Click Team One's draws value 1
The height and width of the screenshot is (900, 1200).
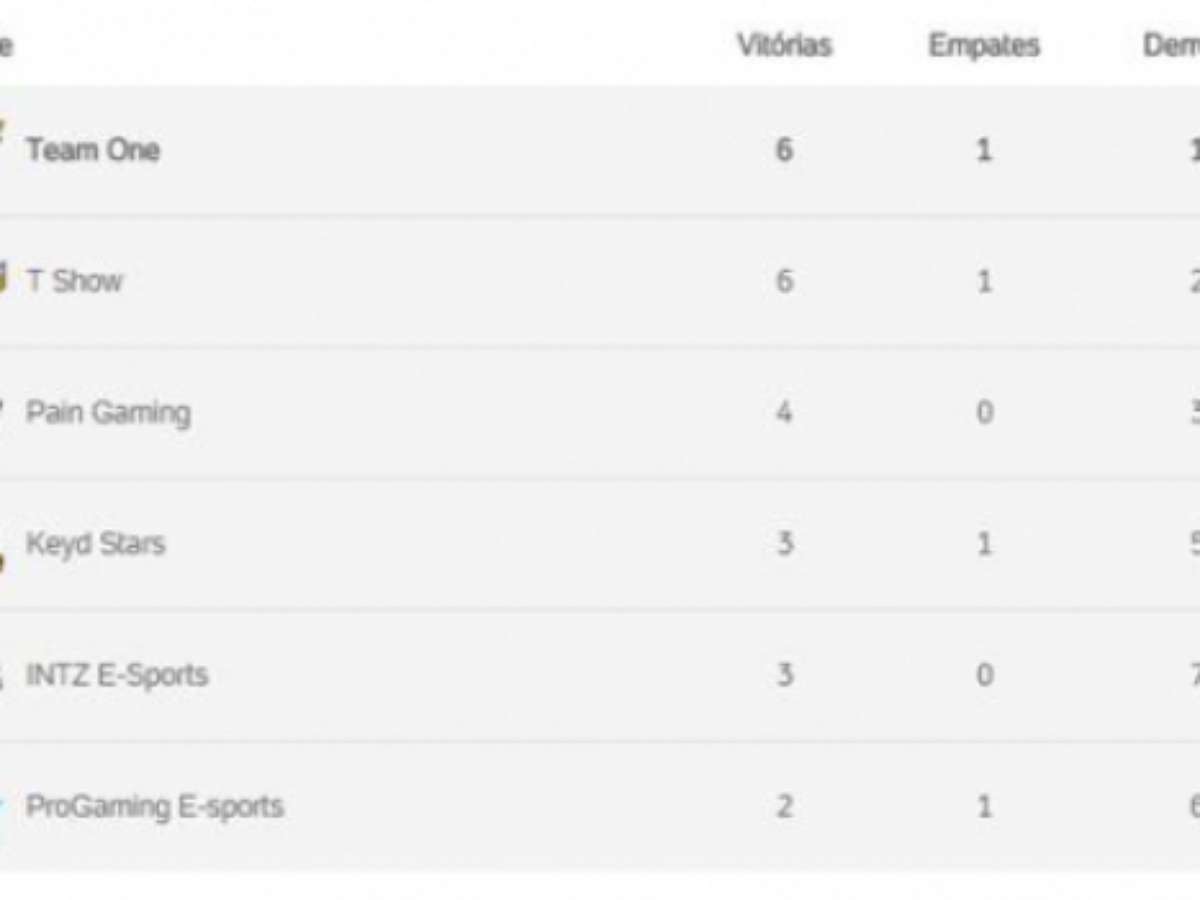[x=984, y=150]
